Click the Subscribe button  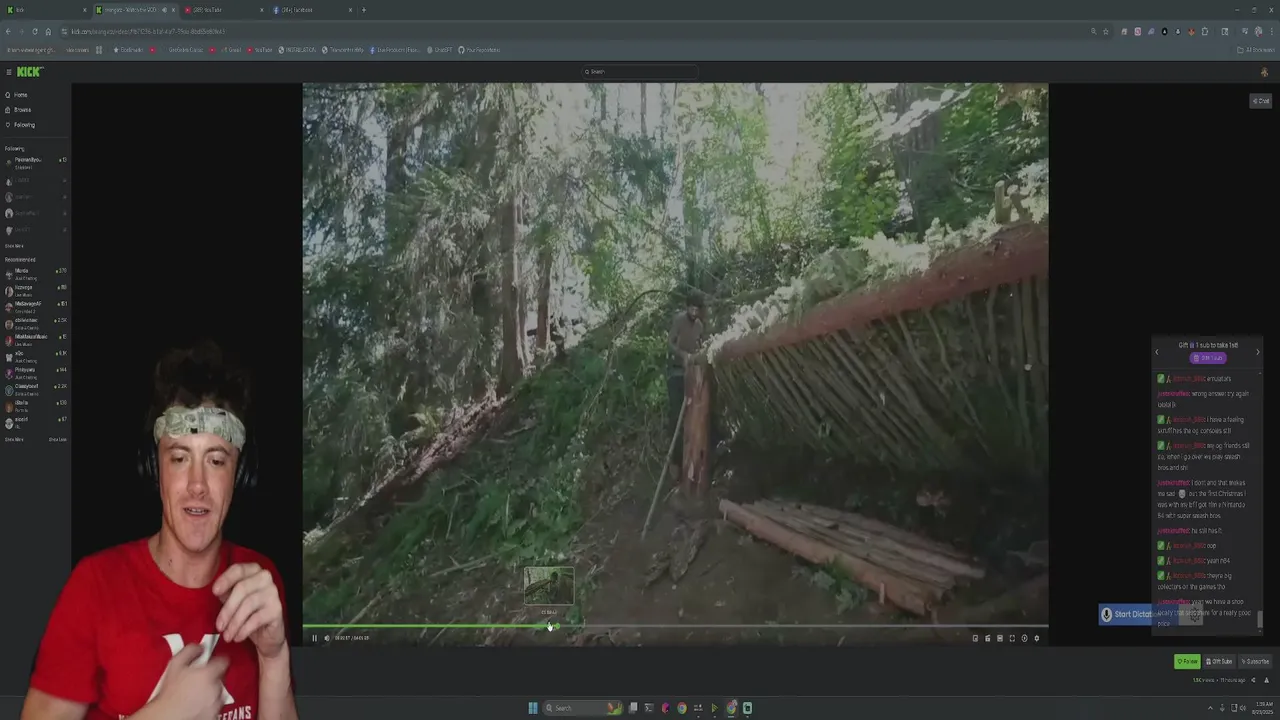1255,661
